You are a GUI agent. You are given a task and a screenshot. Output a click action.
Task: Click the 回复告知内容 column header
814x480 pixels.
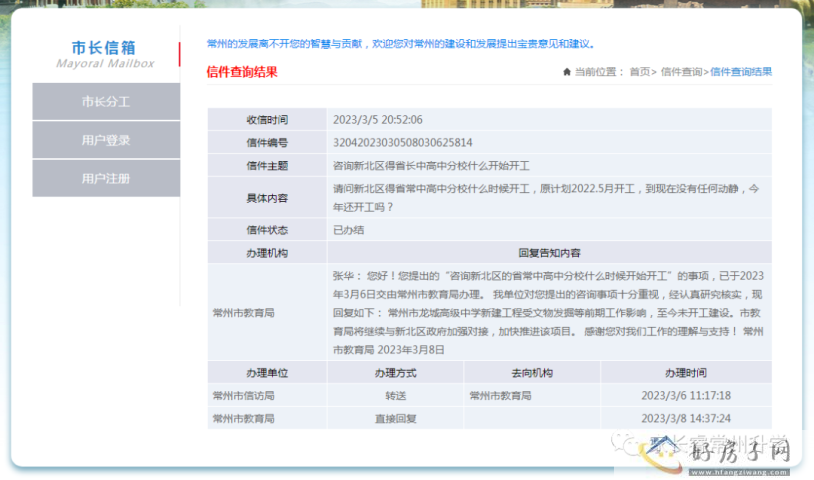point(549,253)
